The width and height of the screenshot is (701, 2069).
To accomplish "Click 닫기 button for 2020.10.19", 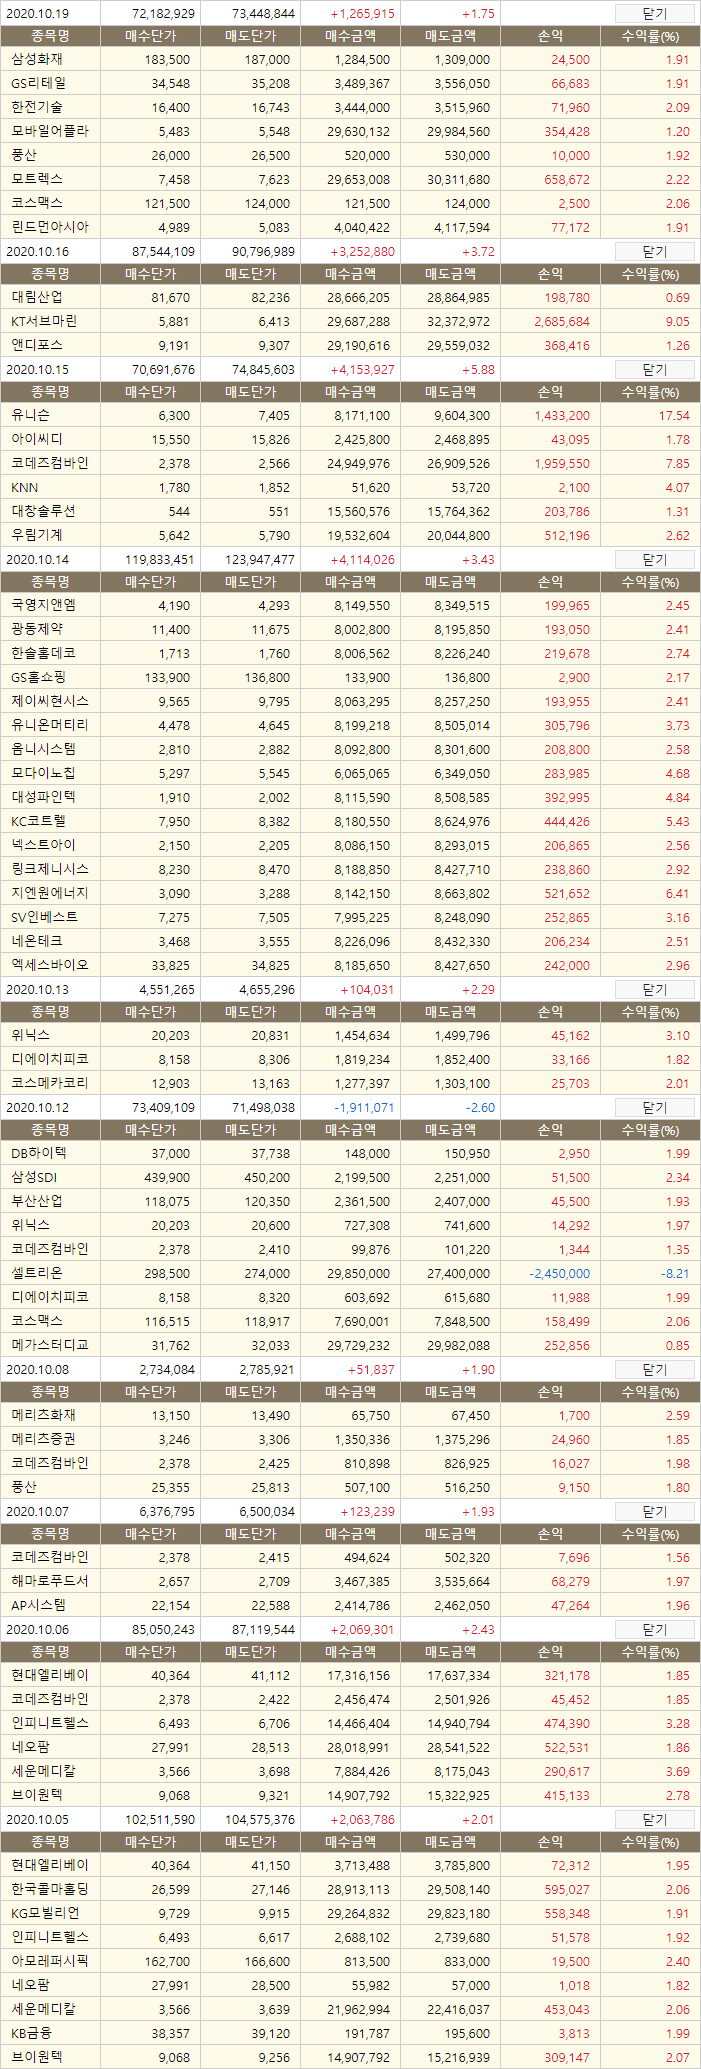I will pyautogui.click(x=654, y=14).
